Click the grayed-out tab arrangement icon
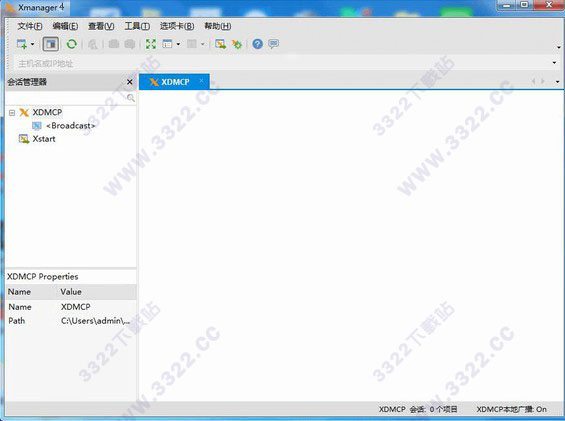 point(192,44)
